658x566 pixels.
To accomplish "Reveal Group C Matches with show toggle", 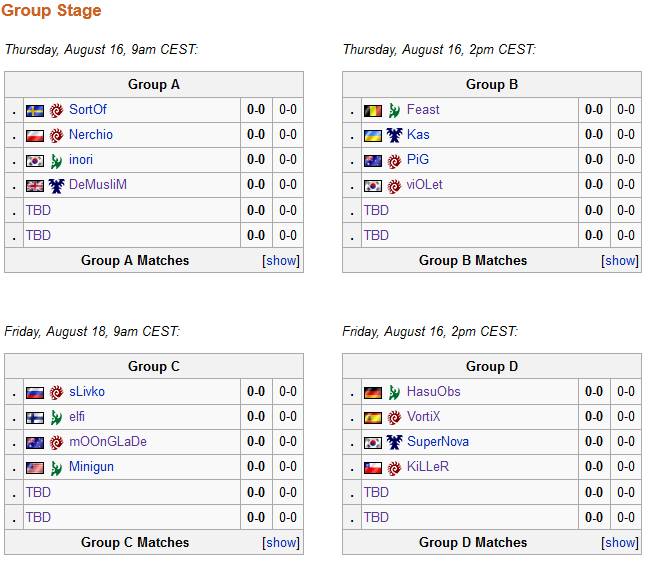I will coord(281,543).
